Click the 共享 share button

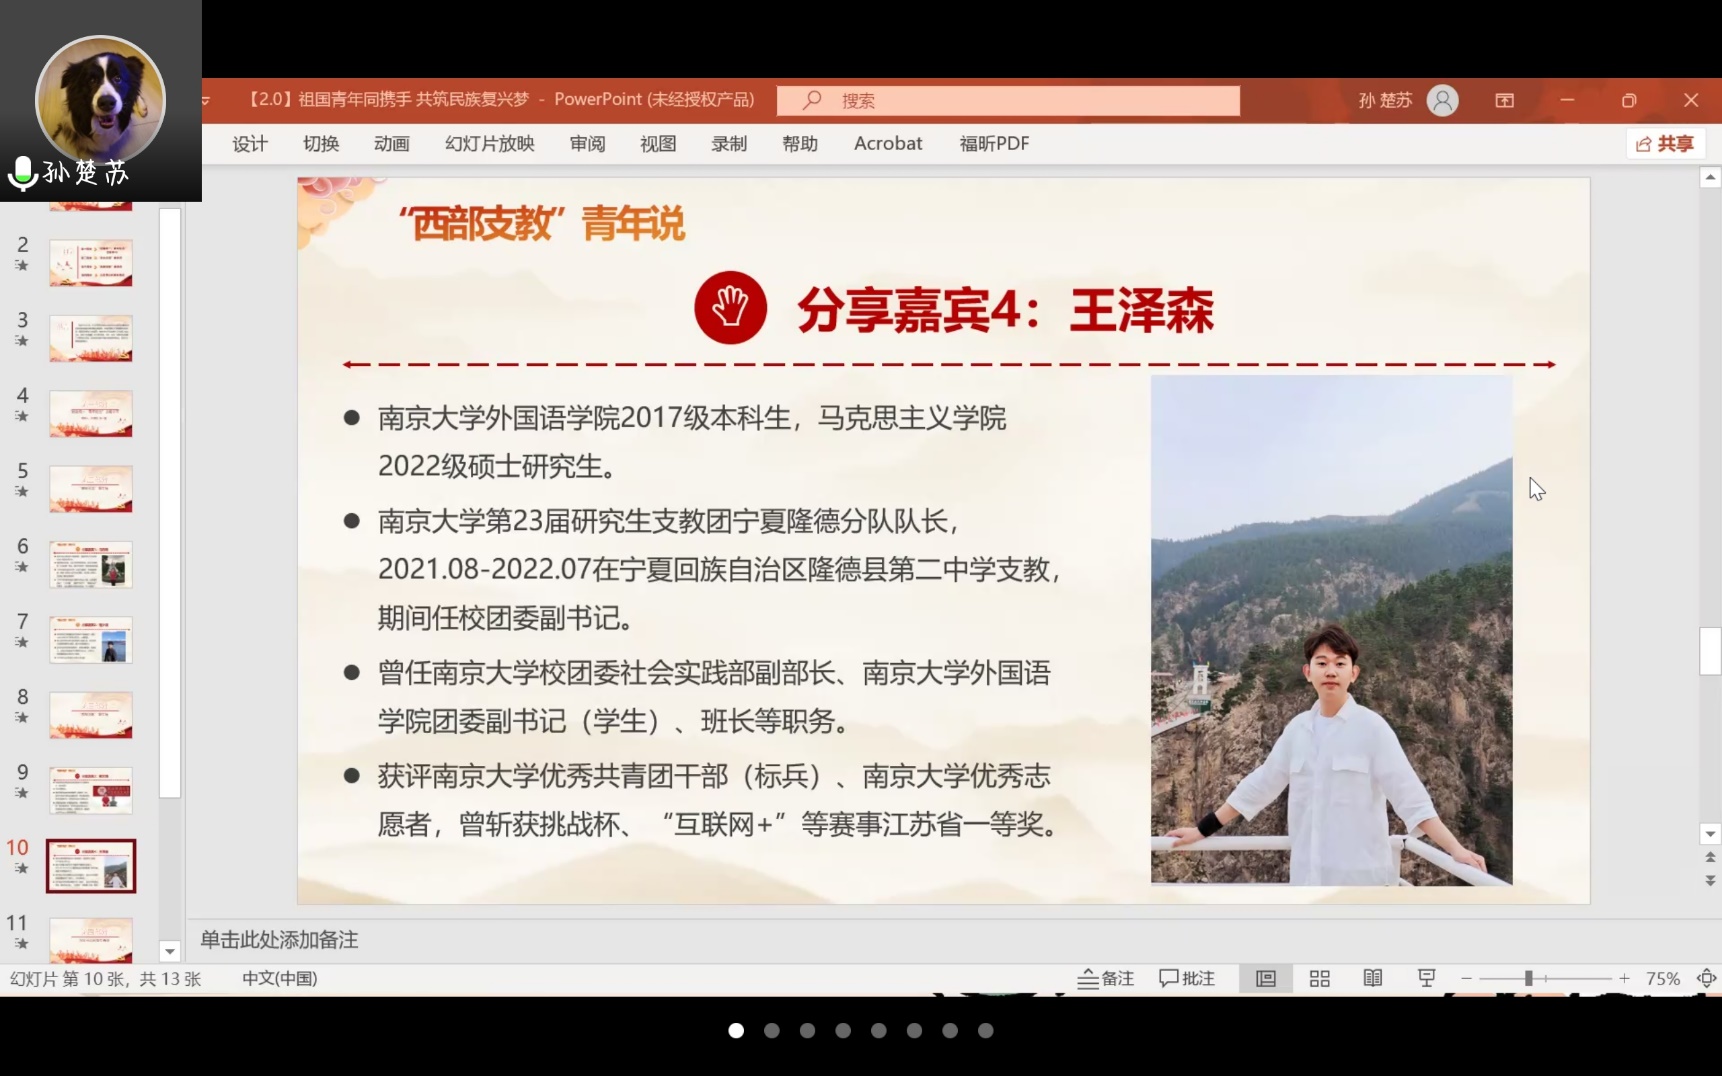coord(1664,143)
